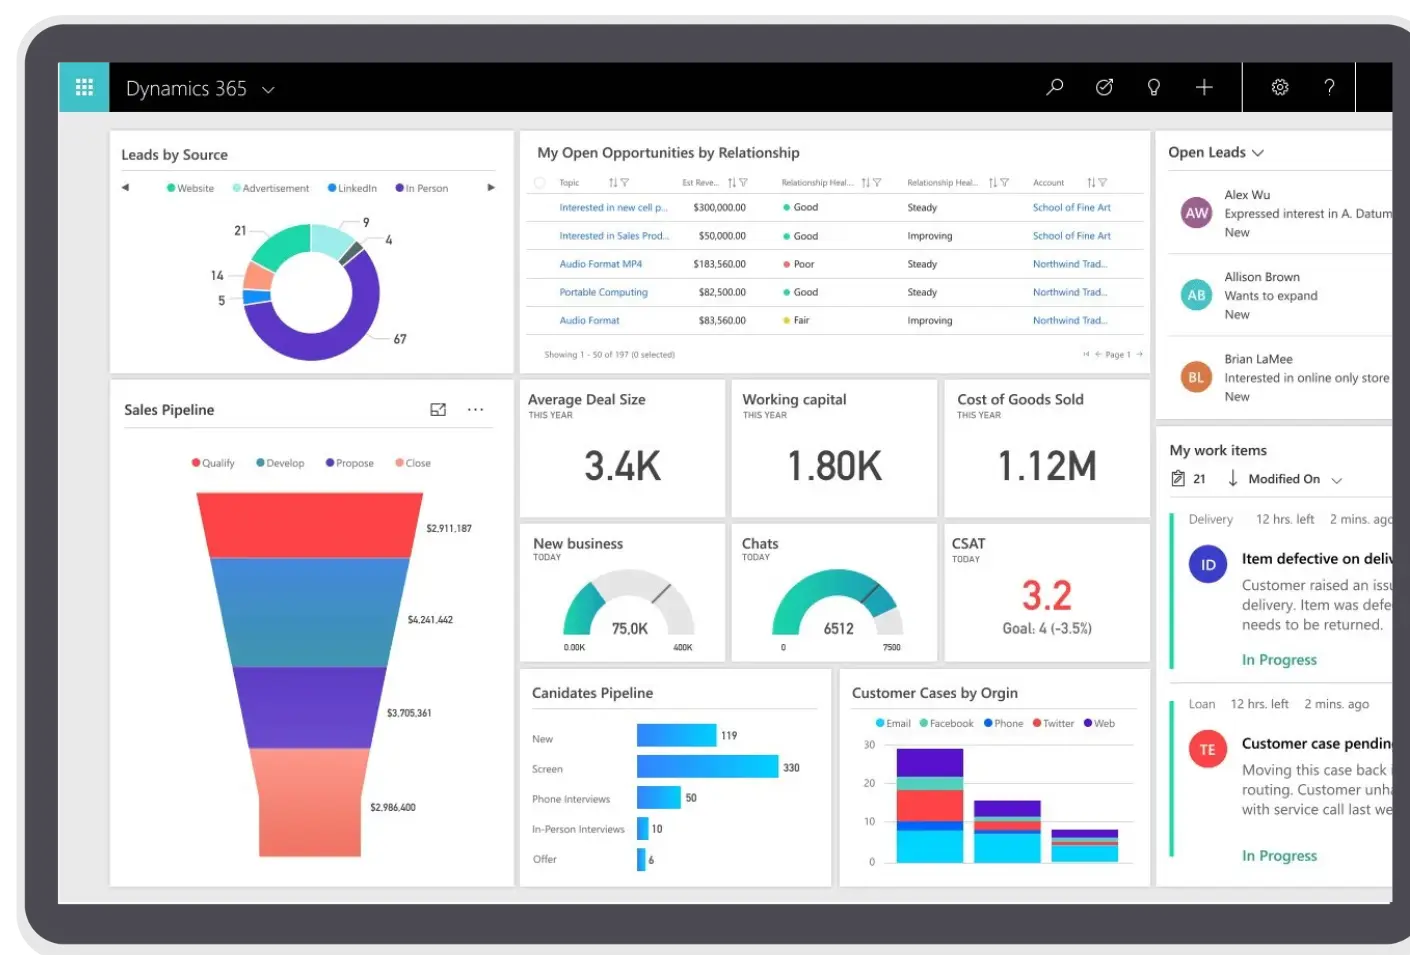1410x955 pixels.
Task: Expand the Dynamics 365 app dropdown
Action: coord(268,90)
